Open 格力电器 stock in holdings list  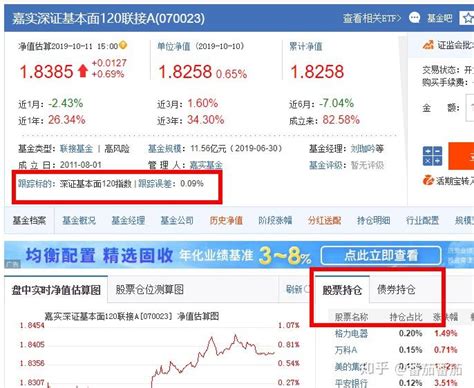coord(351,333)
